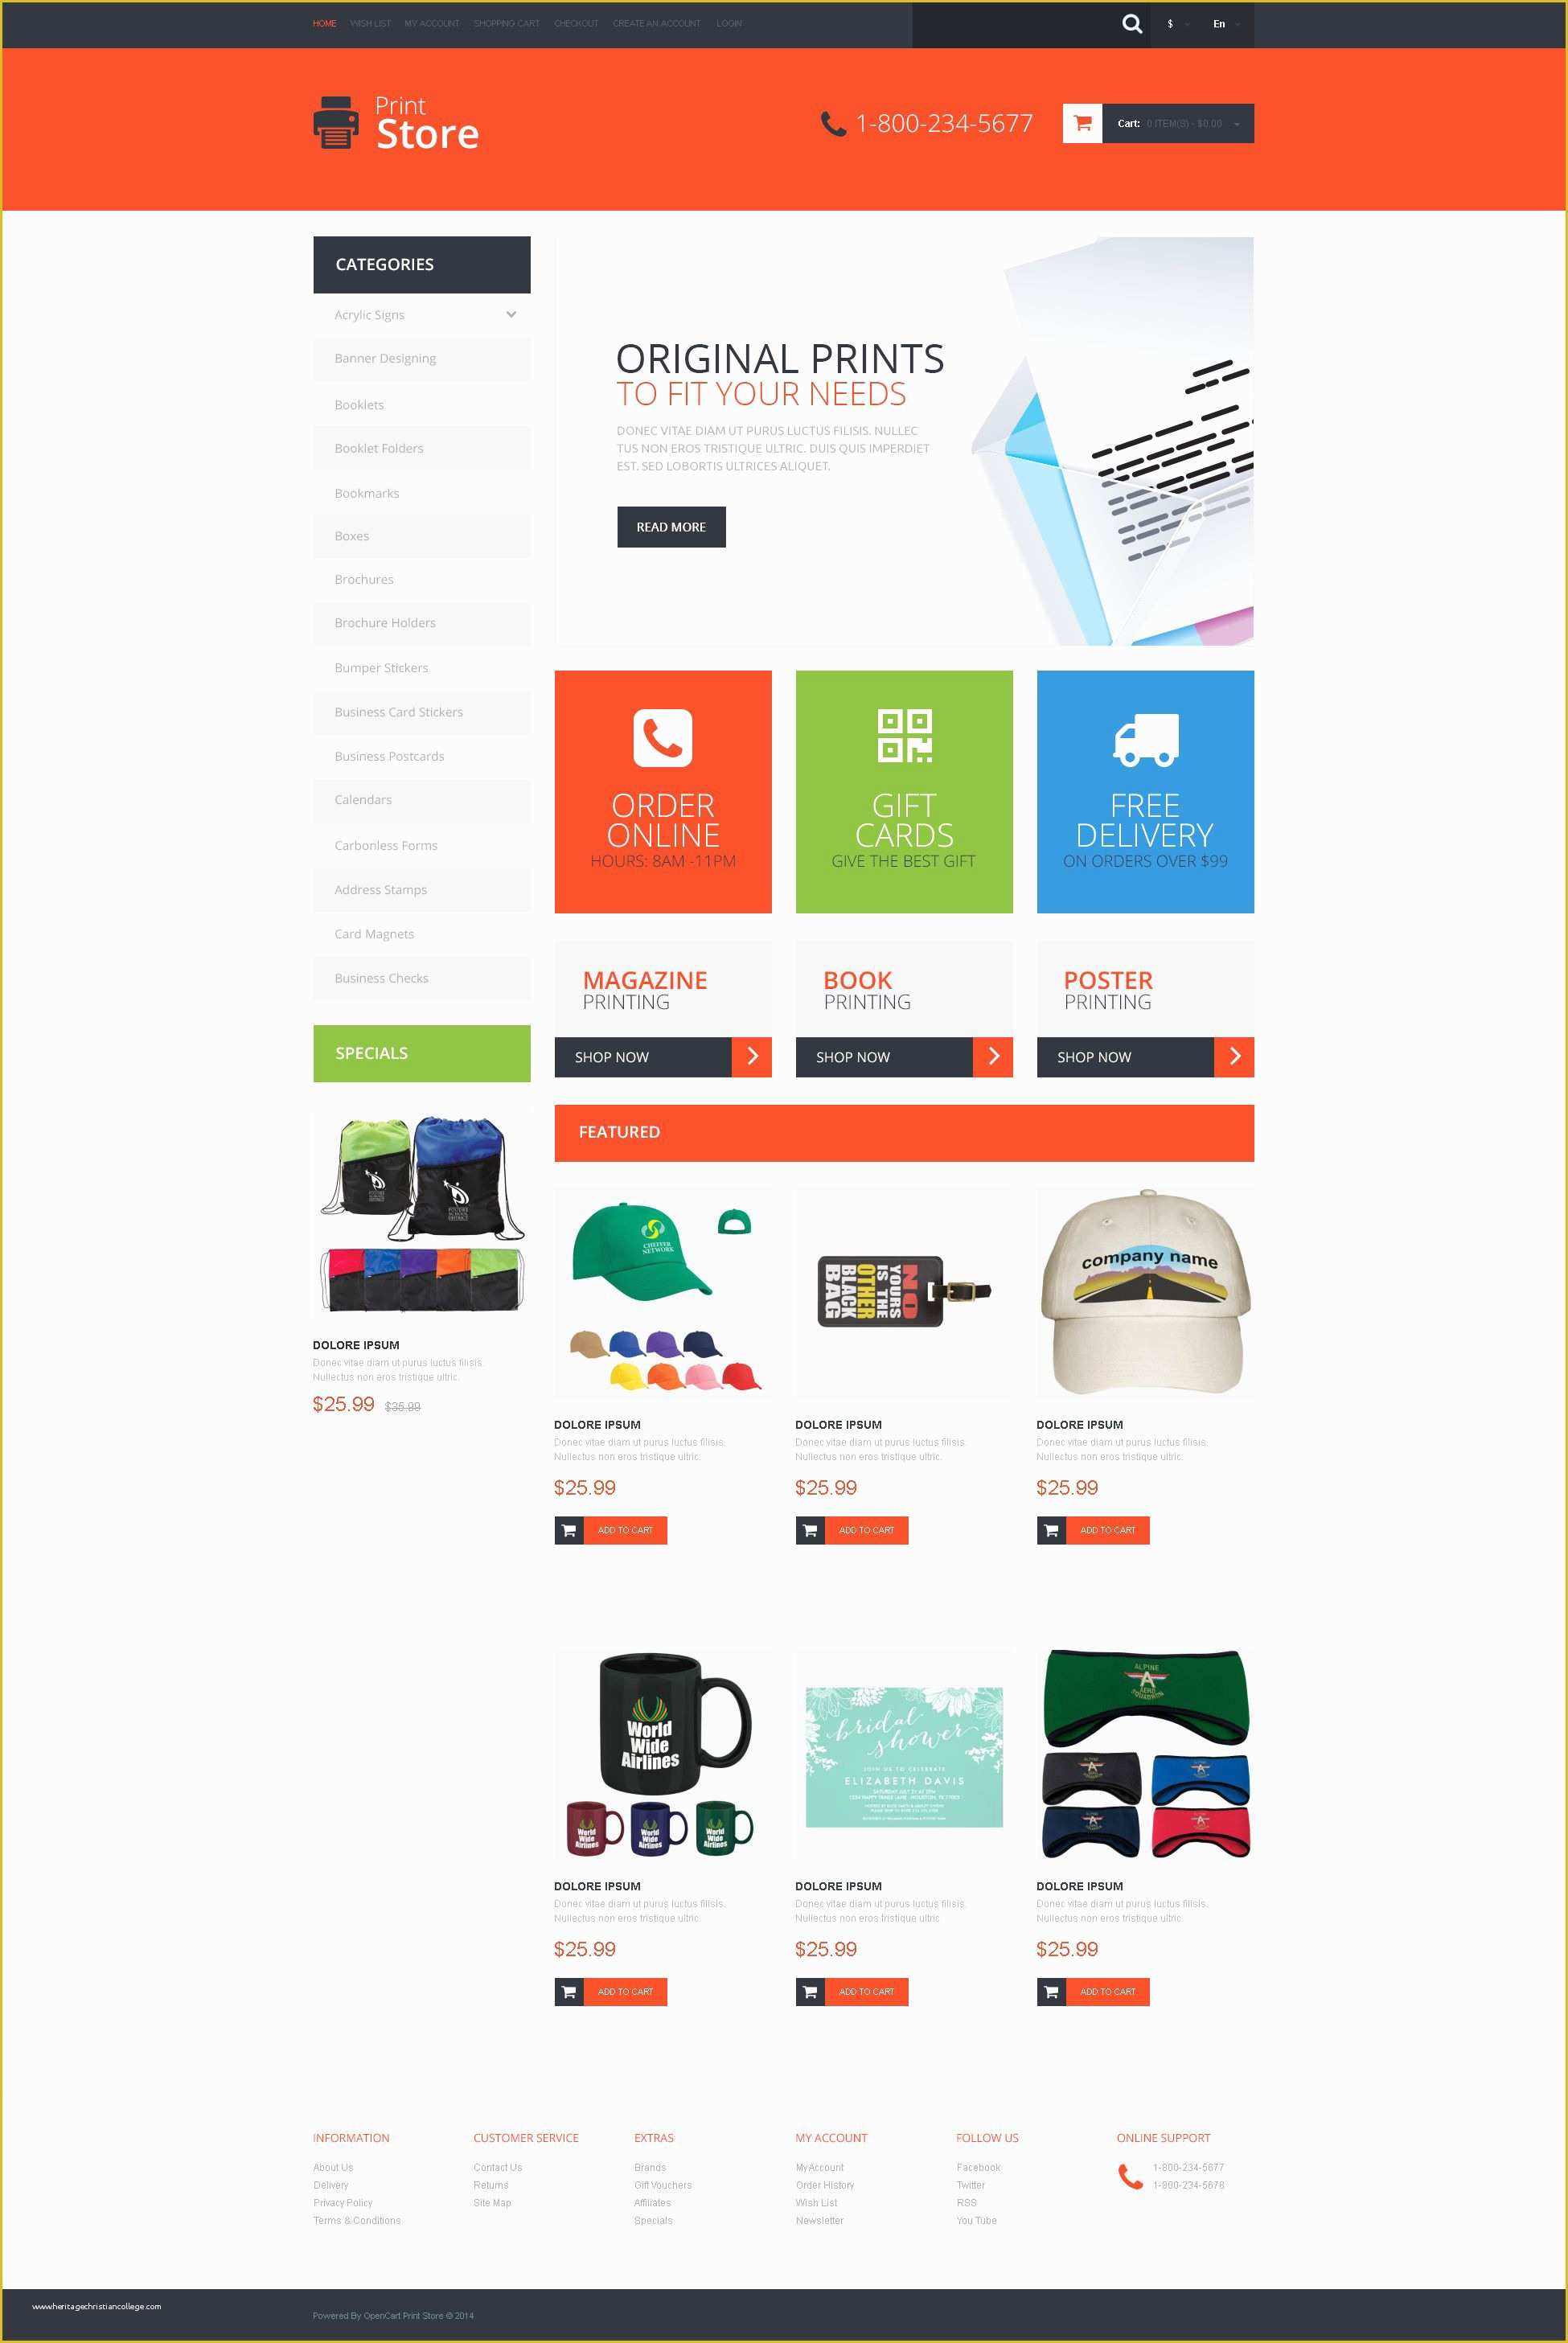Open the MY ACCOUNT menu item
1568x2343 pixels.
click(436, 23)
